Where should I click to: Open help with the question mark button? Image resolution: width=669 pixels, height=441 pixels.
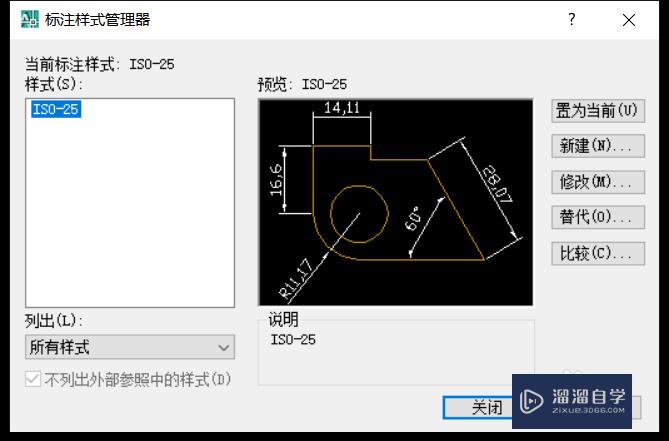tap(572, 19)
